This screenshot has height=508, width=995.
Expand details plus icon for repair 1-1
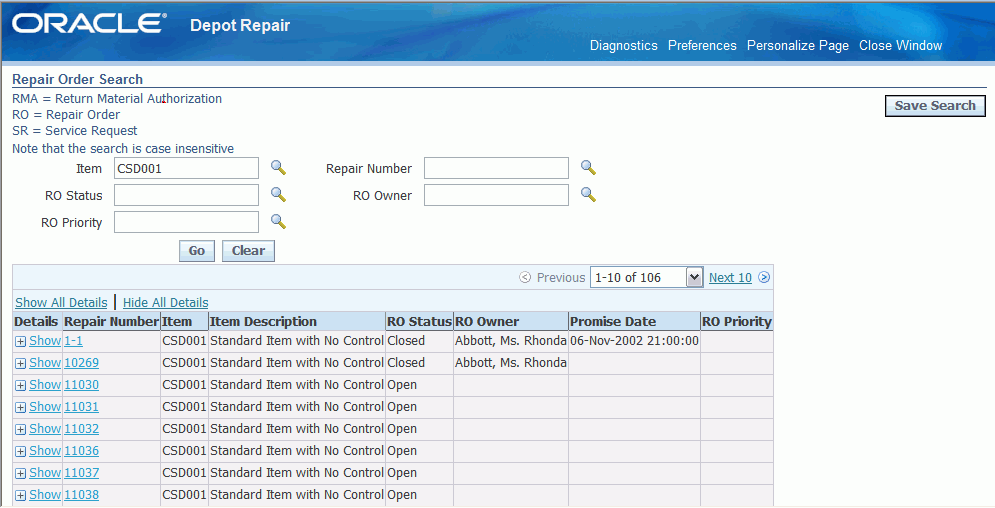(20, 342)
